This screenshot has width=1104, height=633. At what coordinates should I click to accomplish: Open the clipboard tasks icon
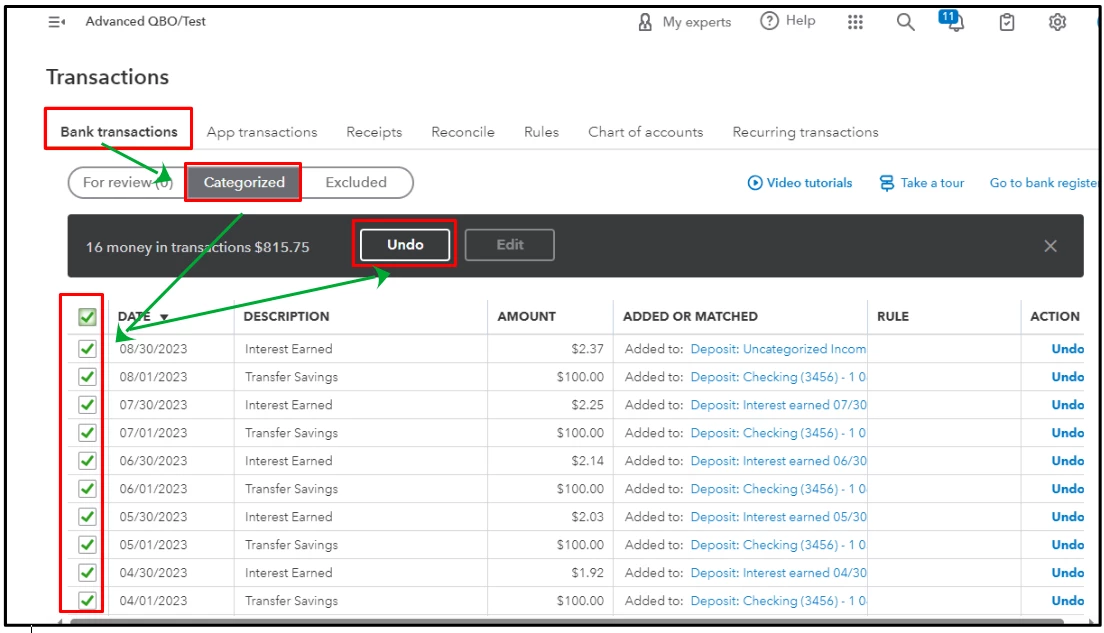pyautogui.click(x=1007, y=23)
